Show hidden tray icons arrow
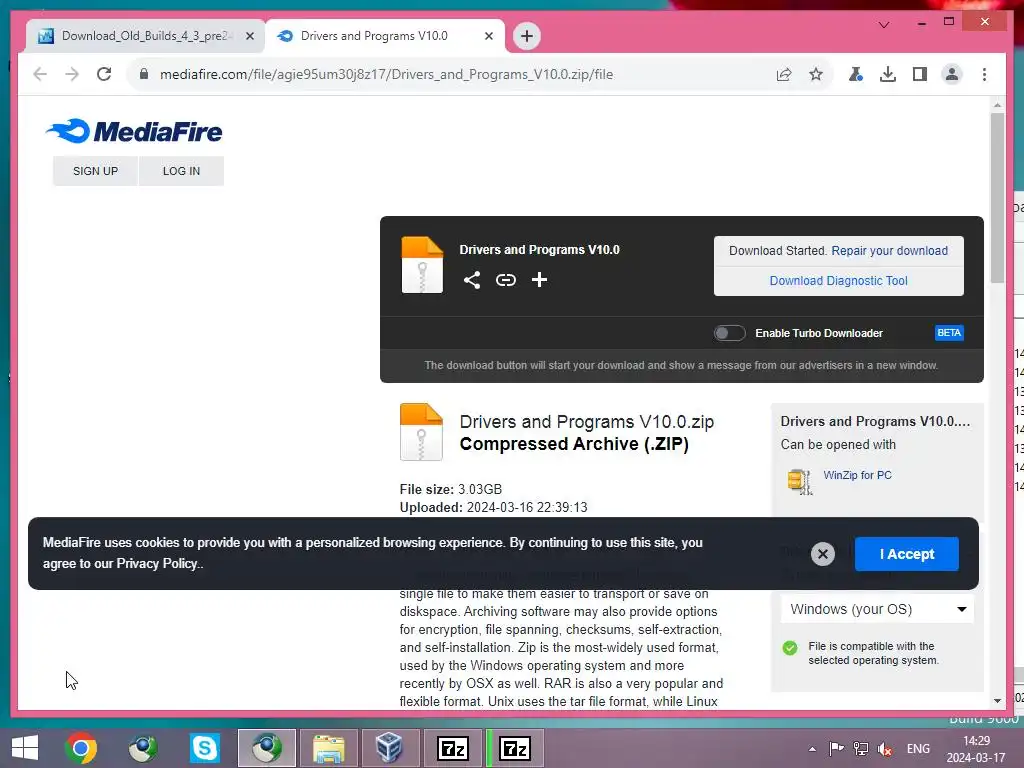Screen dimensions: 1024x768 point(812,749)
